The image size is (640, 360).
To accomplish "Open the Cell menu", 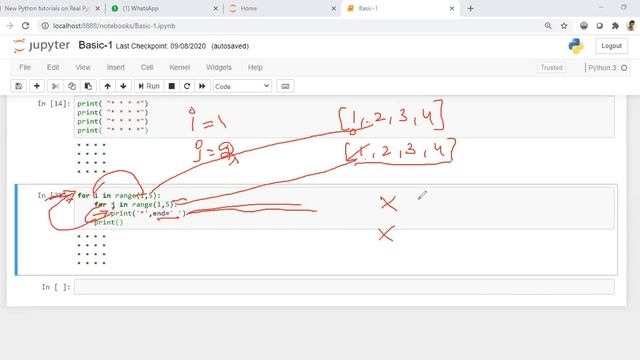I will point(147,67).
